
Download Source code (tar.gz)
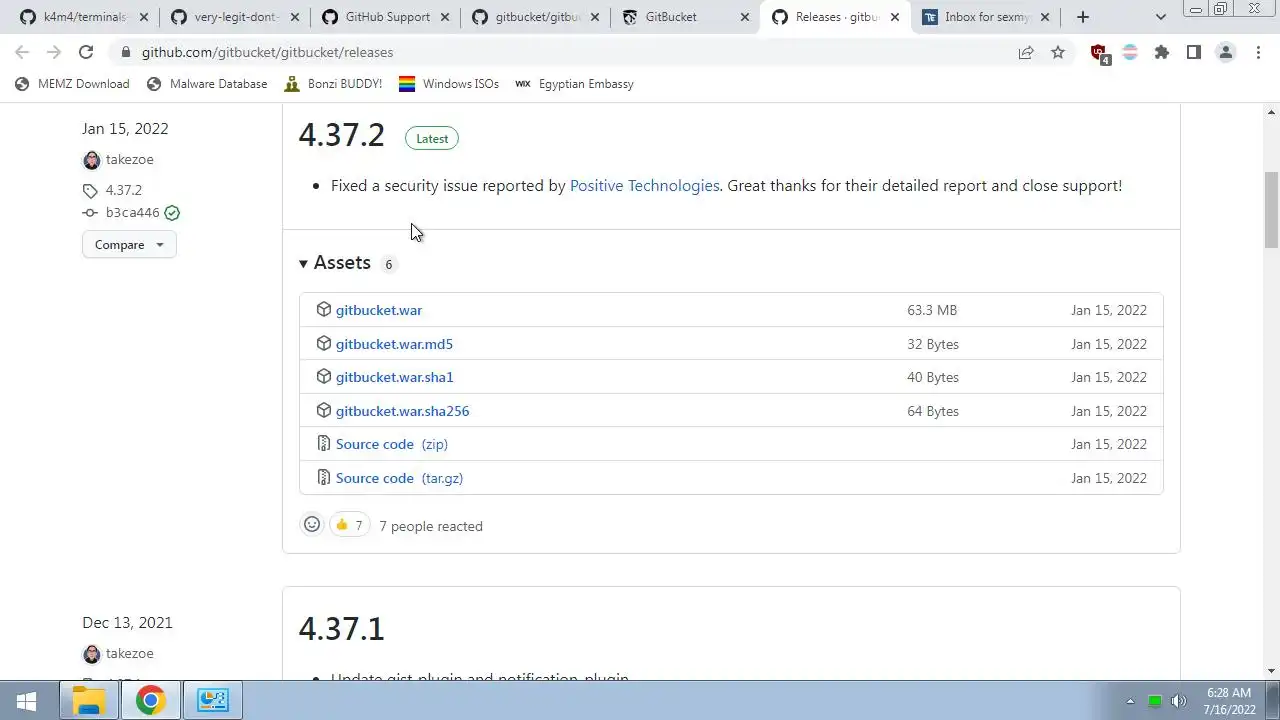(x=399, y=478)
